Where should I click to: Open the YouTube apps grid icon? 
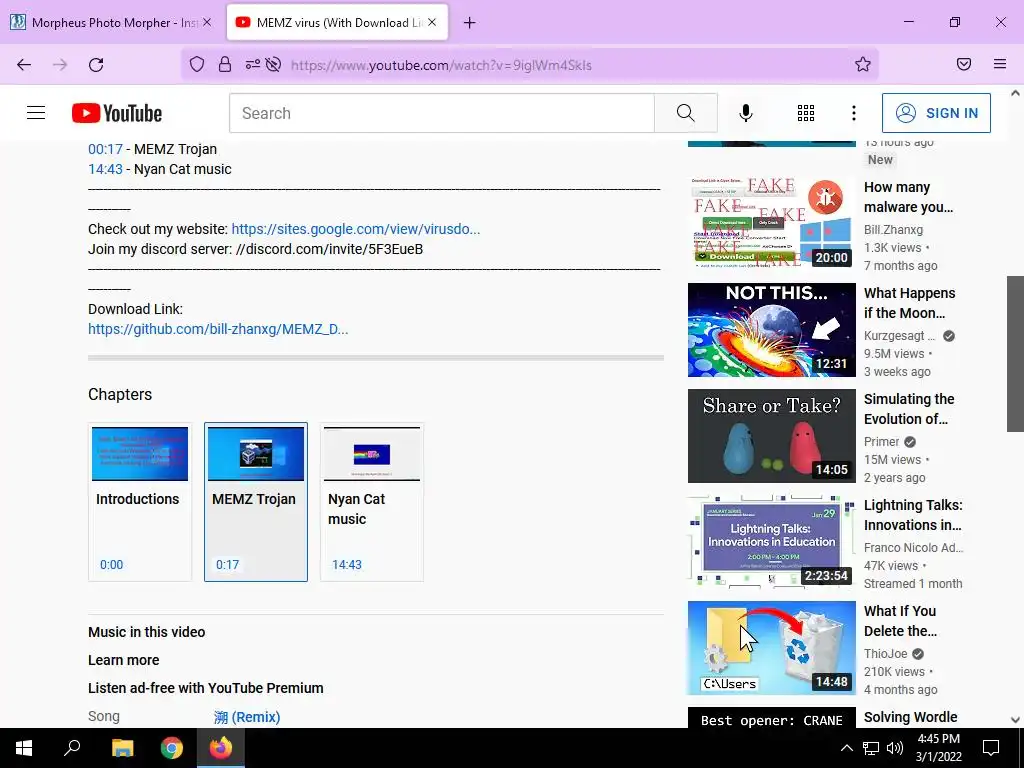coord(806,113)
